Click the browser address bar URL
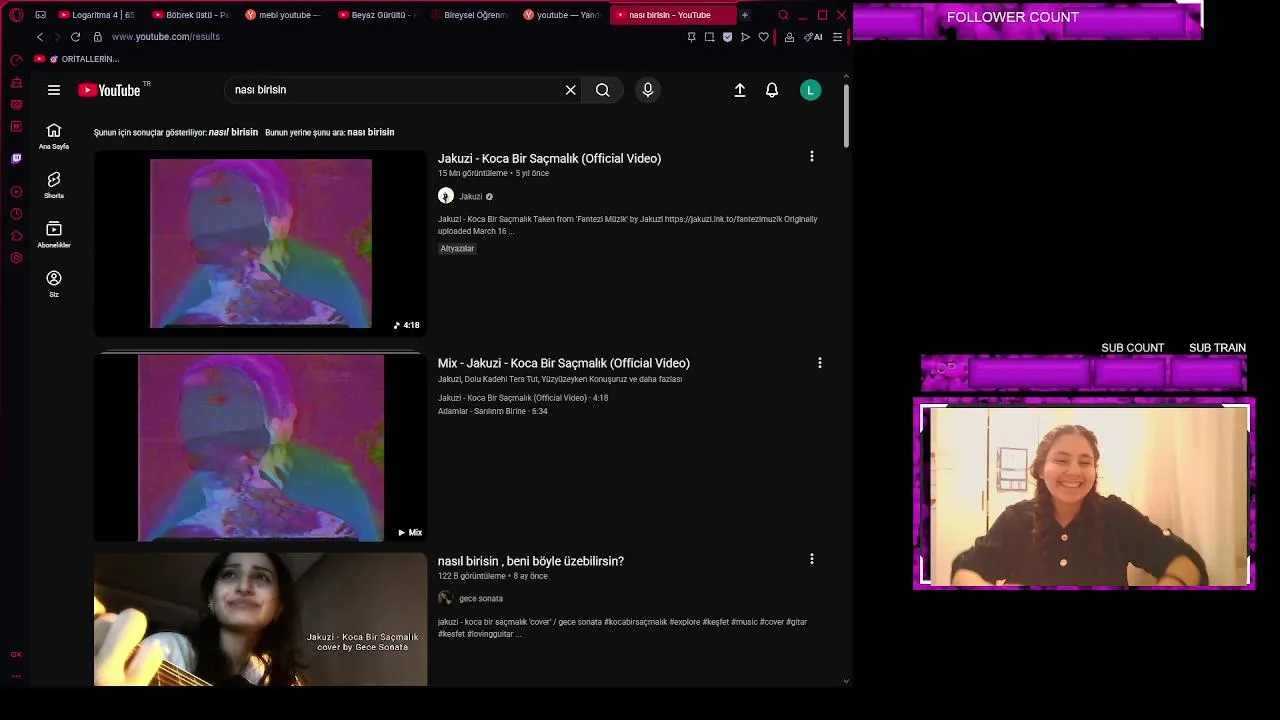 click(166, 37)
